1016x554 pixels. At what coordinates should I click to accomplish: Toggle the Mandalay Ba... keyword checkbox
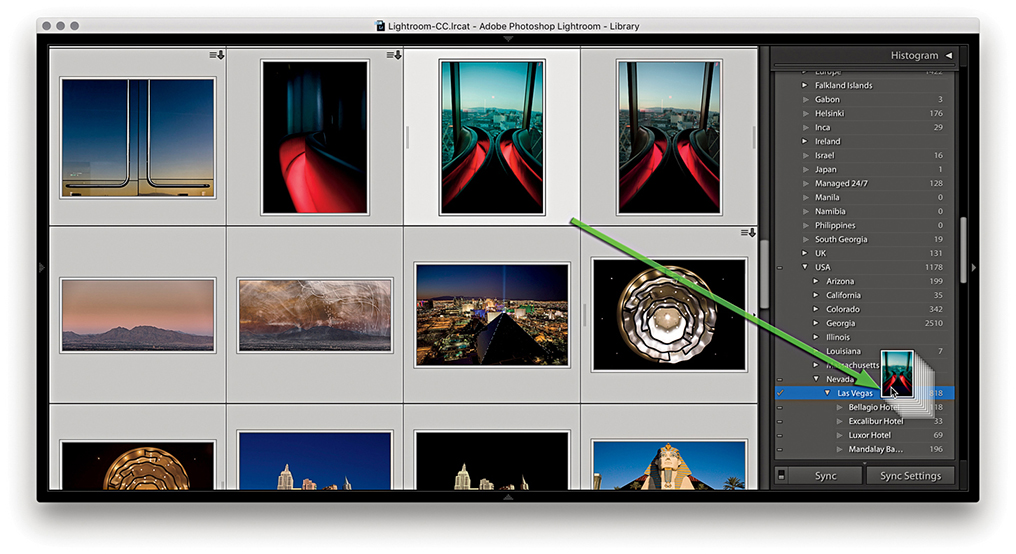(x=780, y=450)
